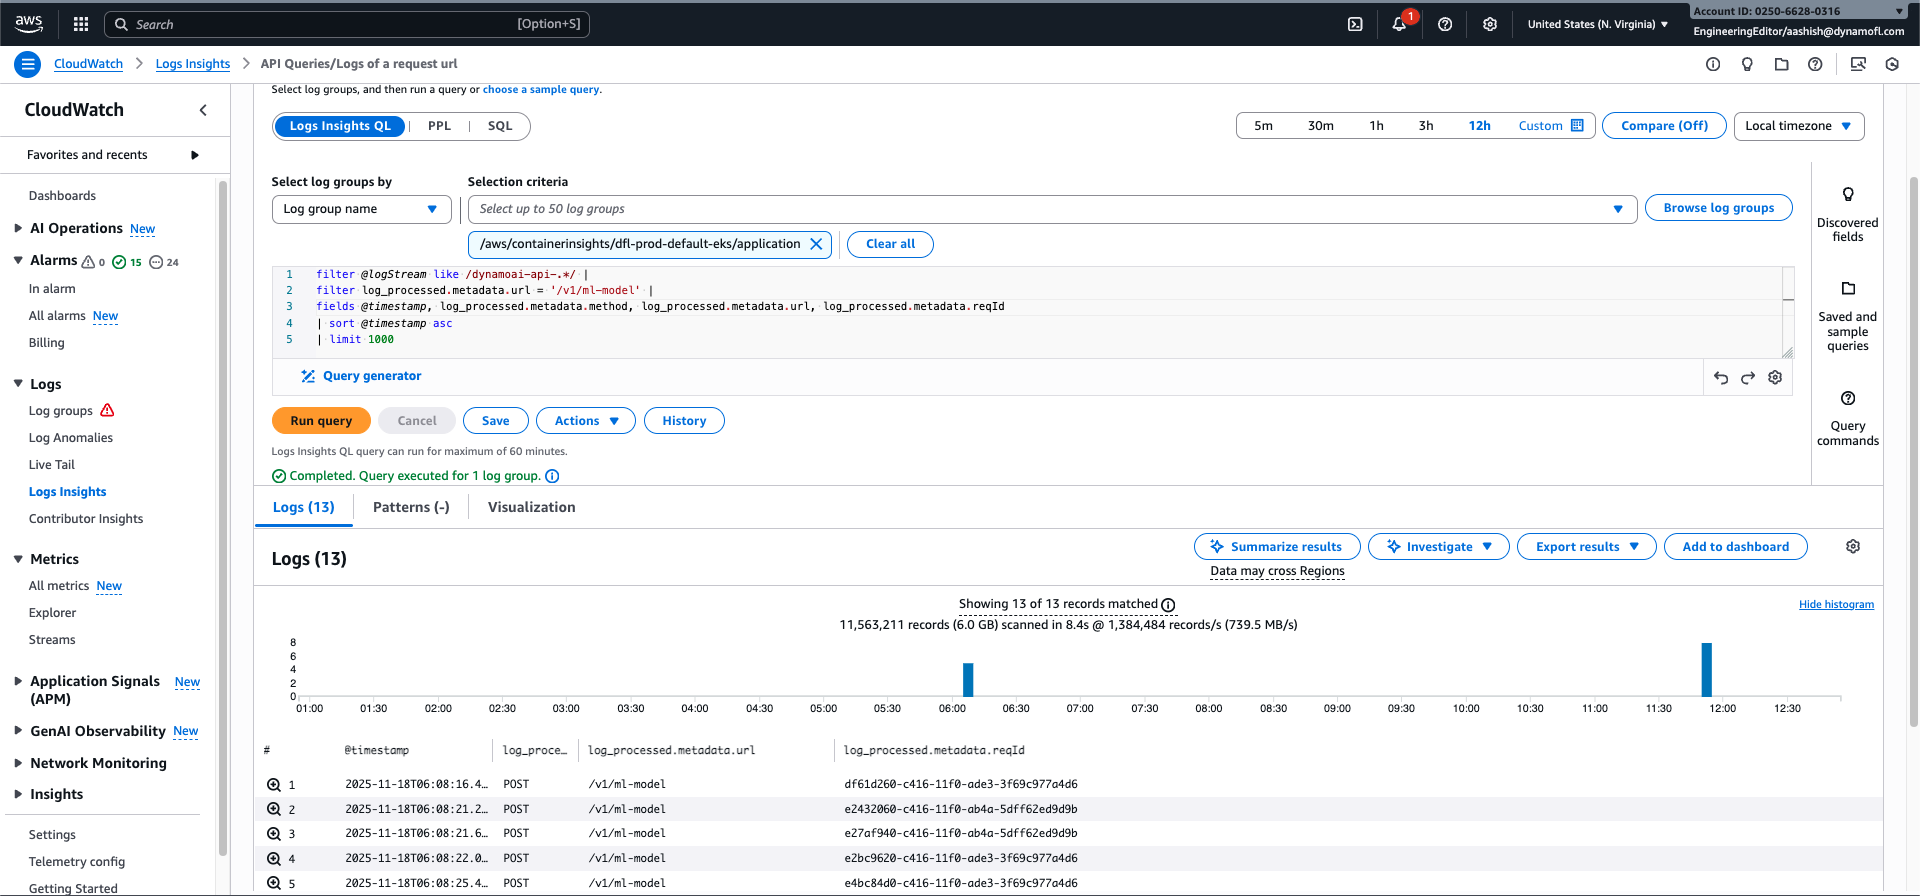Open the AWS home logo
The width and height of the screenshot is (1920, 896).
[29, 23]
